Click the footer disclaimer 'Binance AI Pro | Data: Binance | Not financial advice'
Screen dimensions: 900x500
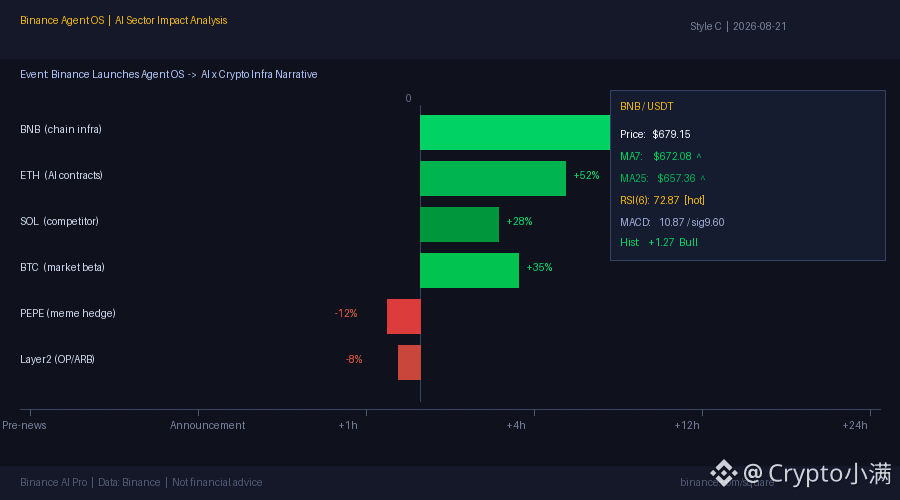tap(141, 482)
